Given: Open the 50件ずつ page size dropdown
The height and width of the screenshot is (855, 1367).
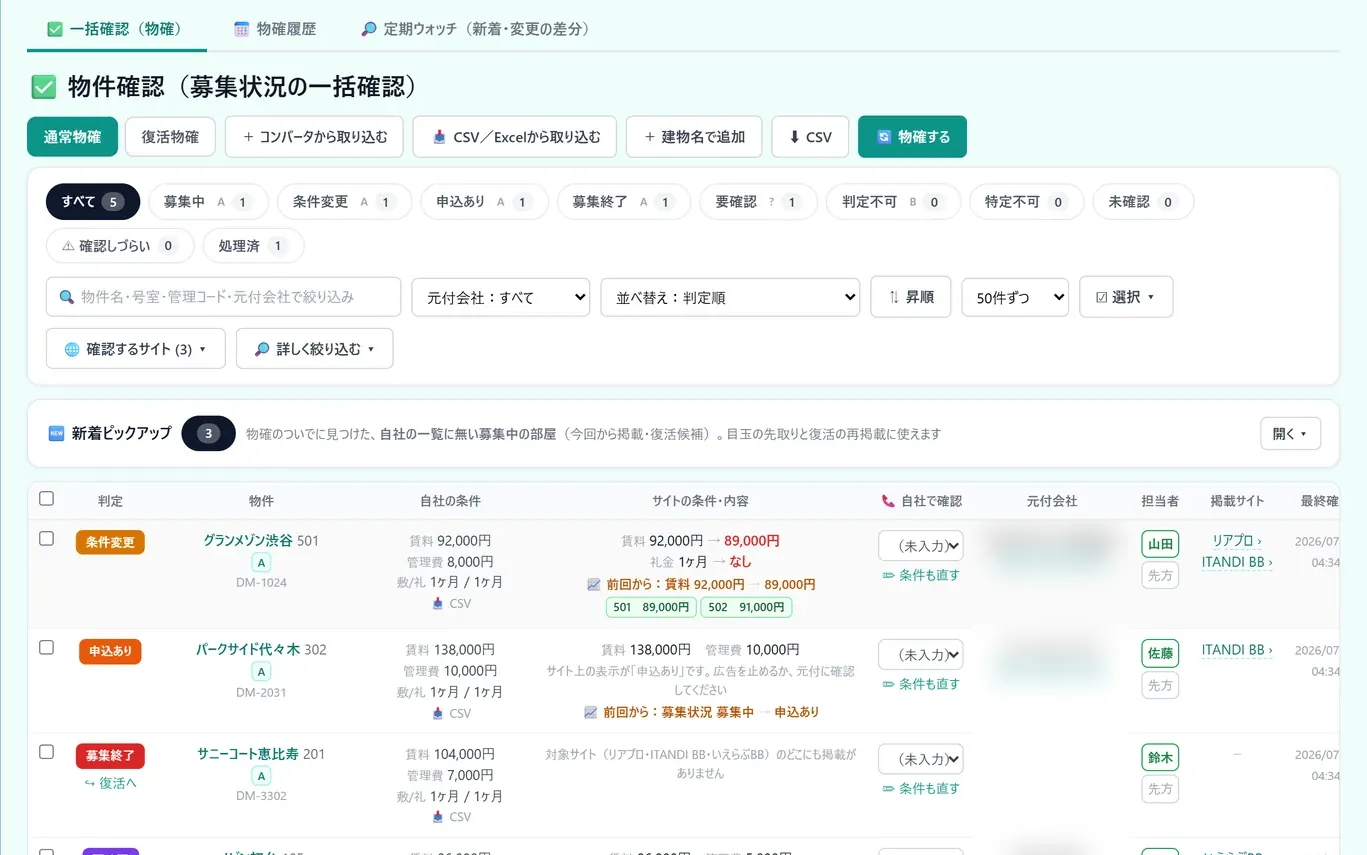Looking at the screenshot, I should click(1015, 297).
